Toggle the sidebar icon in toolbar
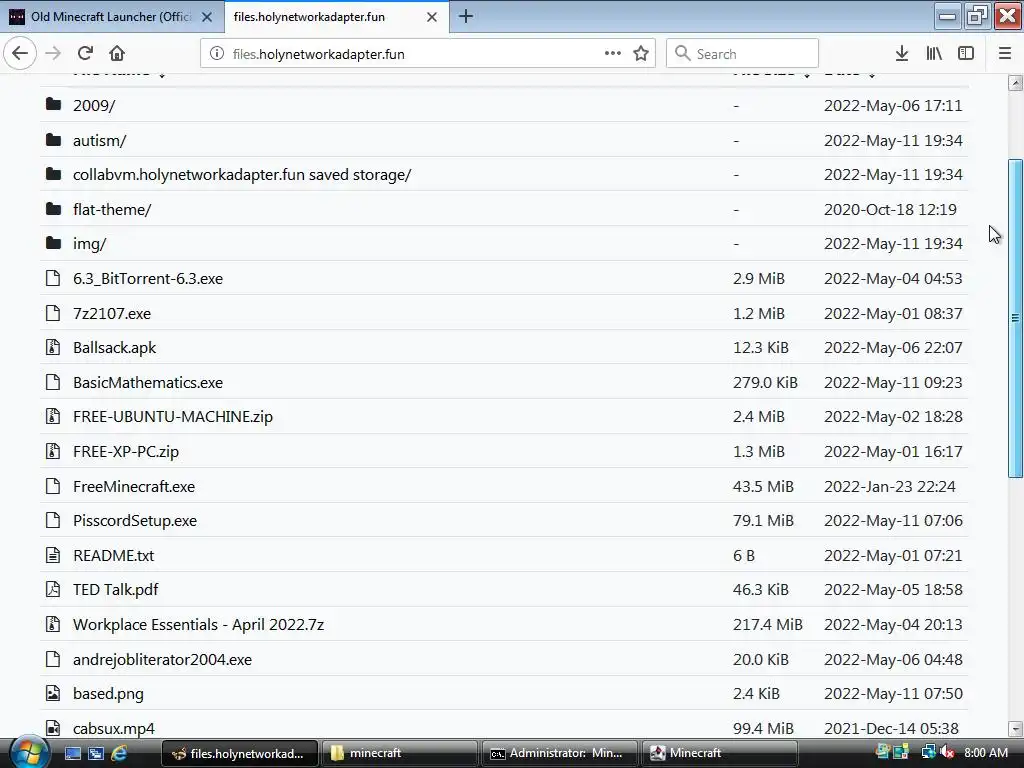1024x768 pixels. (x=966, y=54)
